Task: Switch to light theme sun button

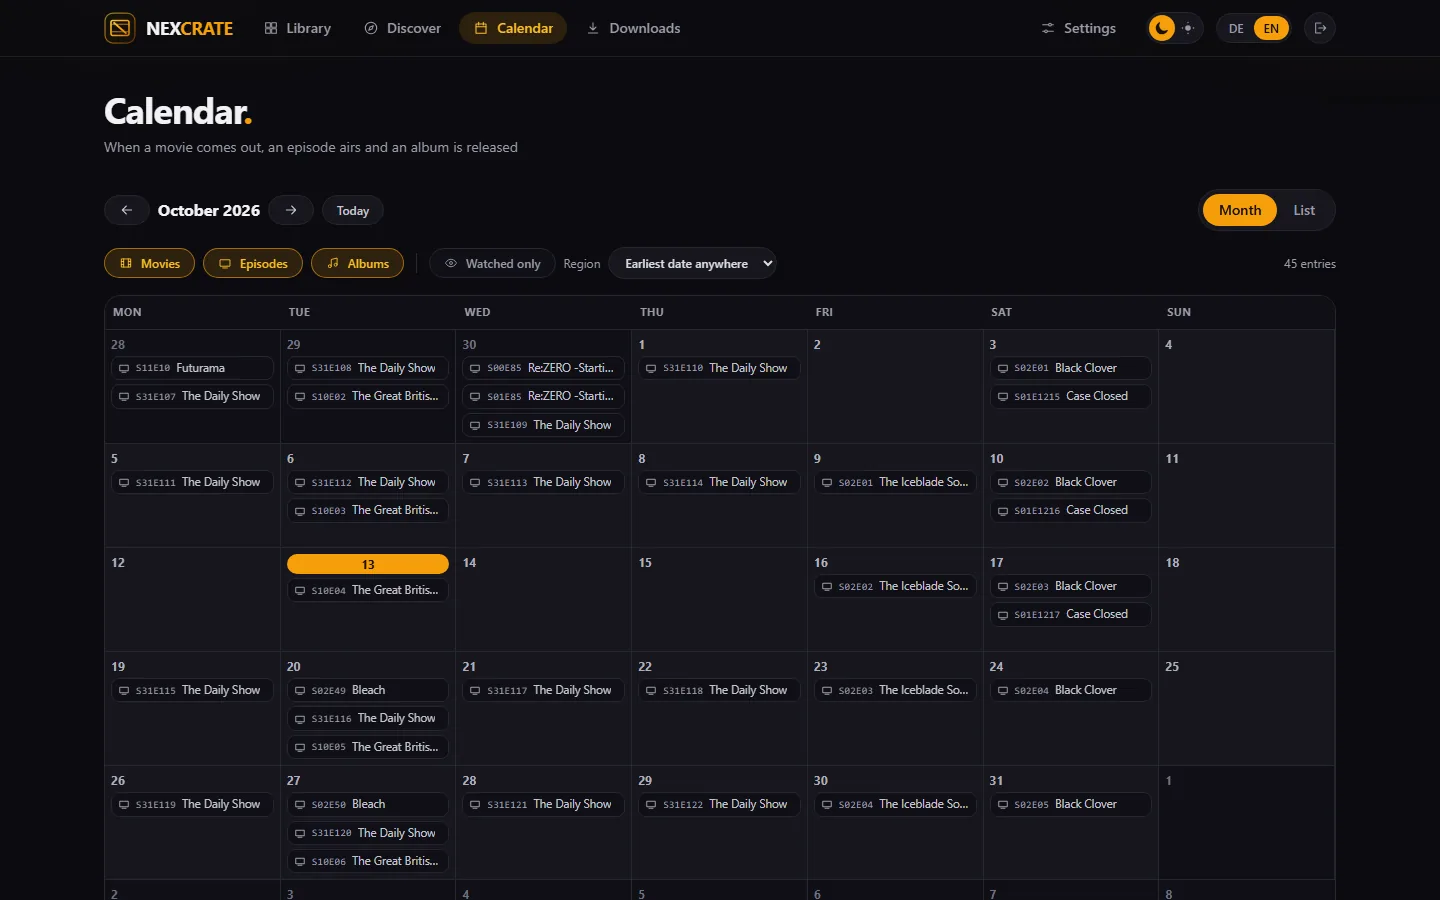Action: 1188,28
